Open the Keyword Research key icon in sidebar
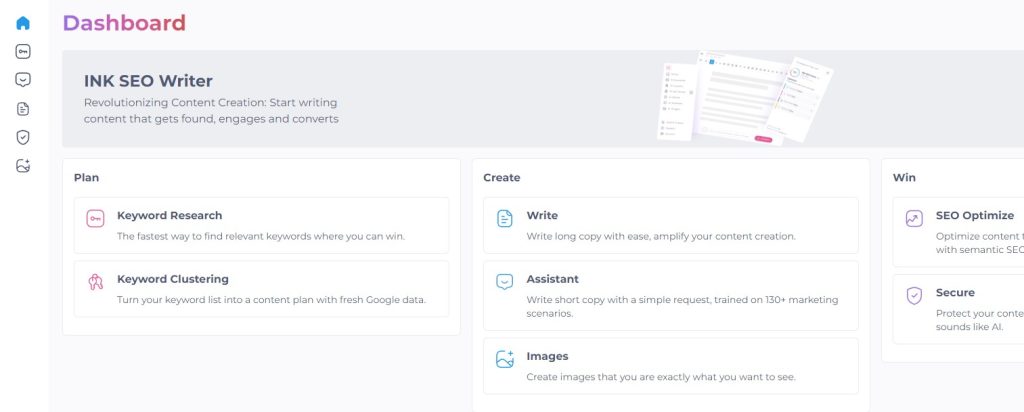This screenshot has height=412, width=1024. coord(23,52)
